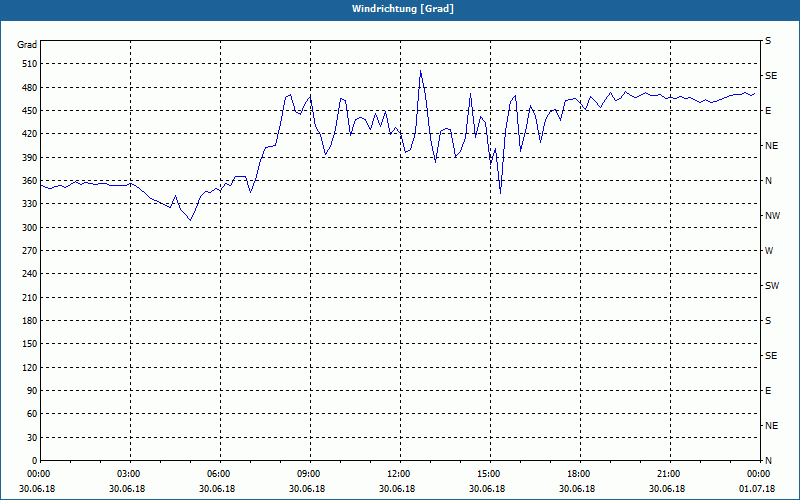Click the 480 value on the degree axis

30,87
